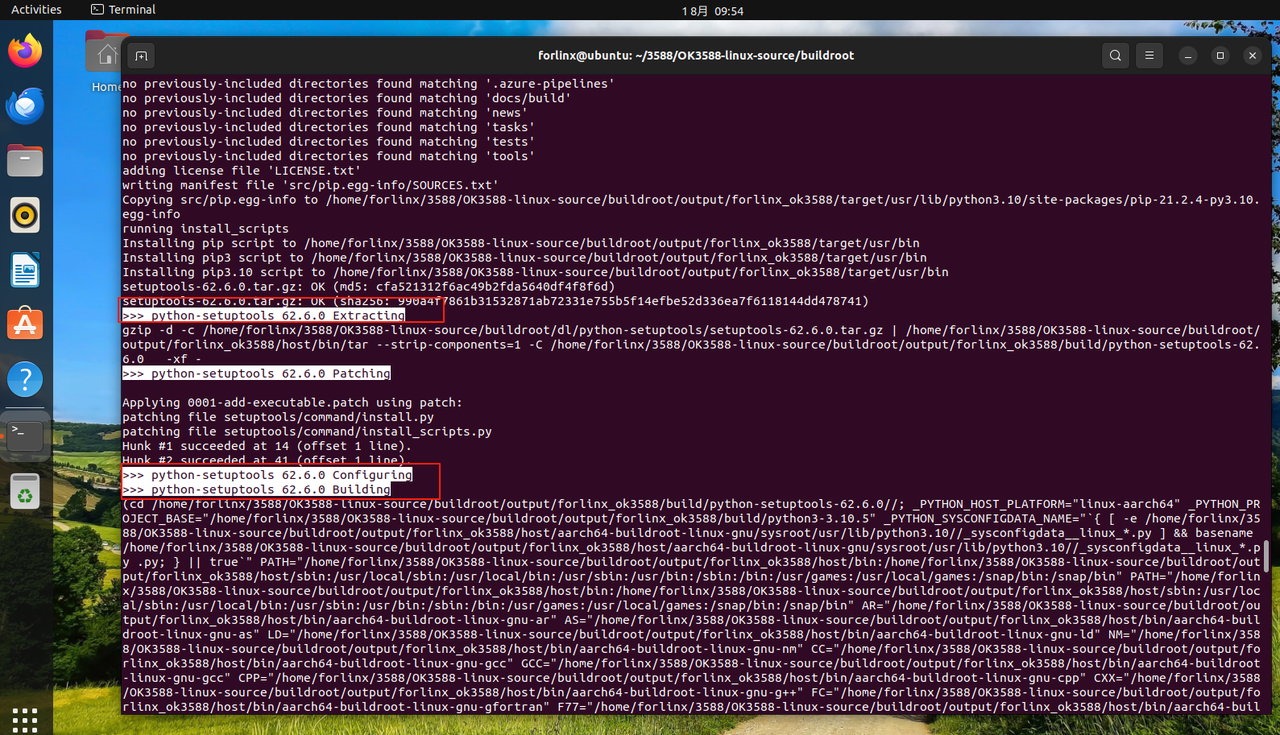1280x735 pixels.
Task: Open Ubuntu Software from the dock
Action: click(24, 323)
